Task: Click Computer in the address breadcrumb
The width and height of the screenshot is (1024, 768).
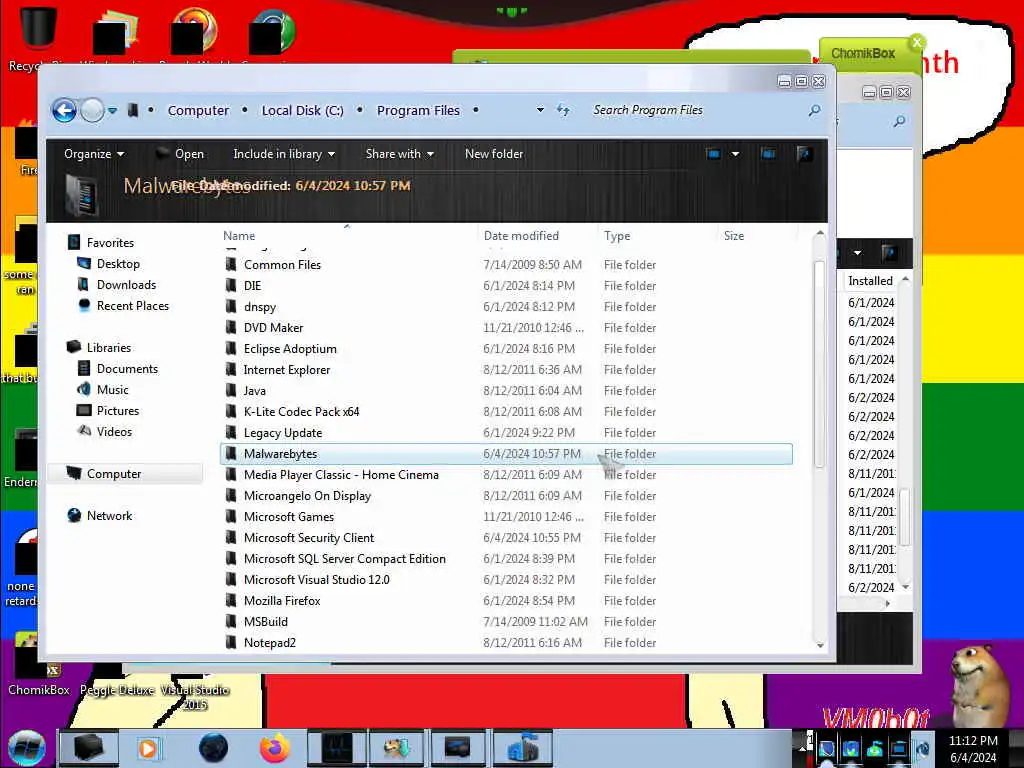Action: (198, 110)
